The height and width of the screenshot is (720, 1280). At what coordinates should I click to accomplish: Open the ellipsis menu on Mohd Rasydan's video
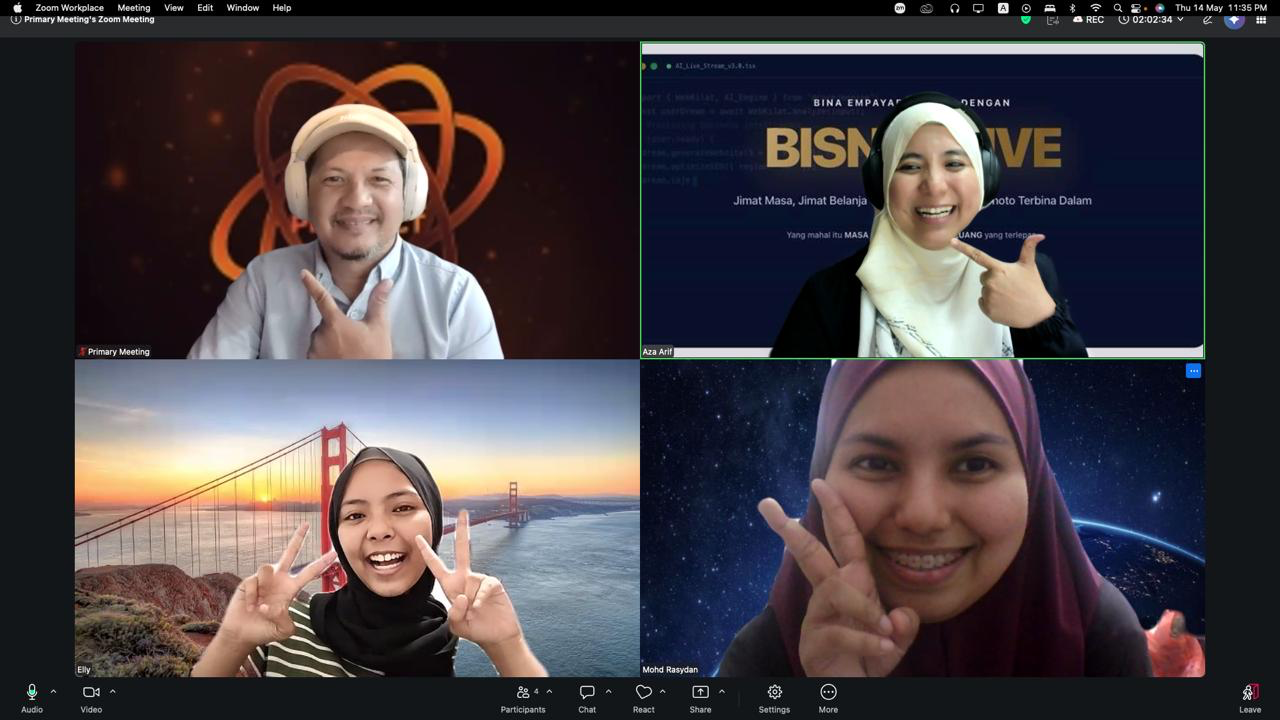click(x=1193, y=371)
